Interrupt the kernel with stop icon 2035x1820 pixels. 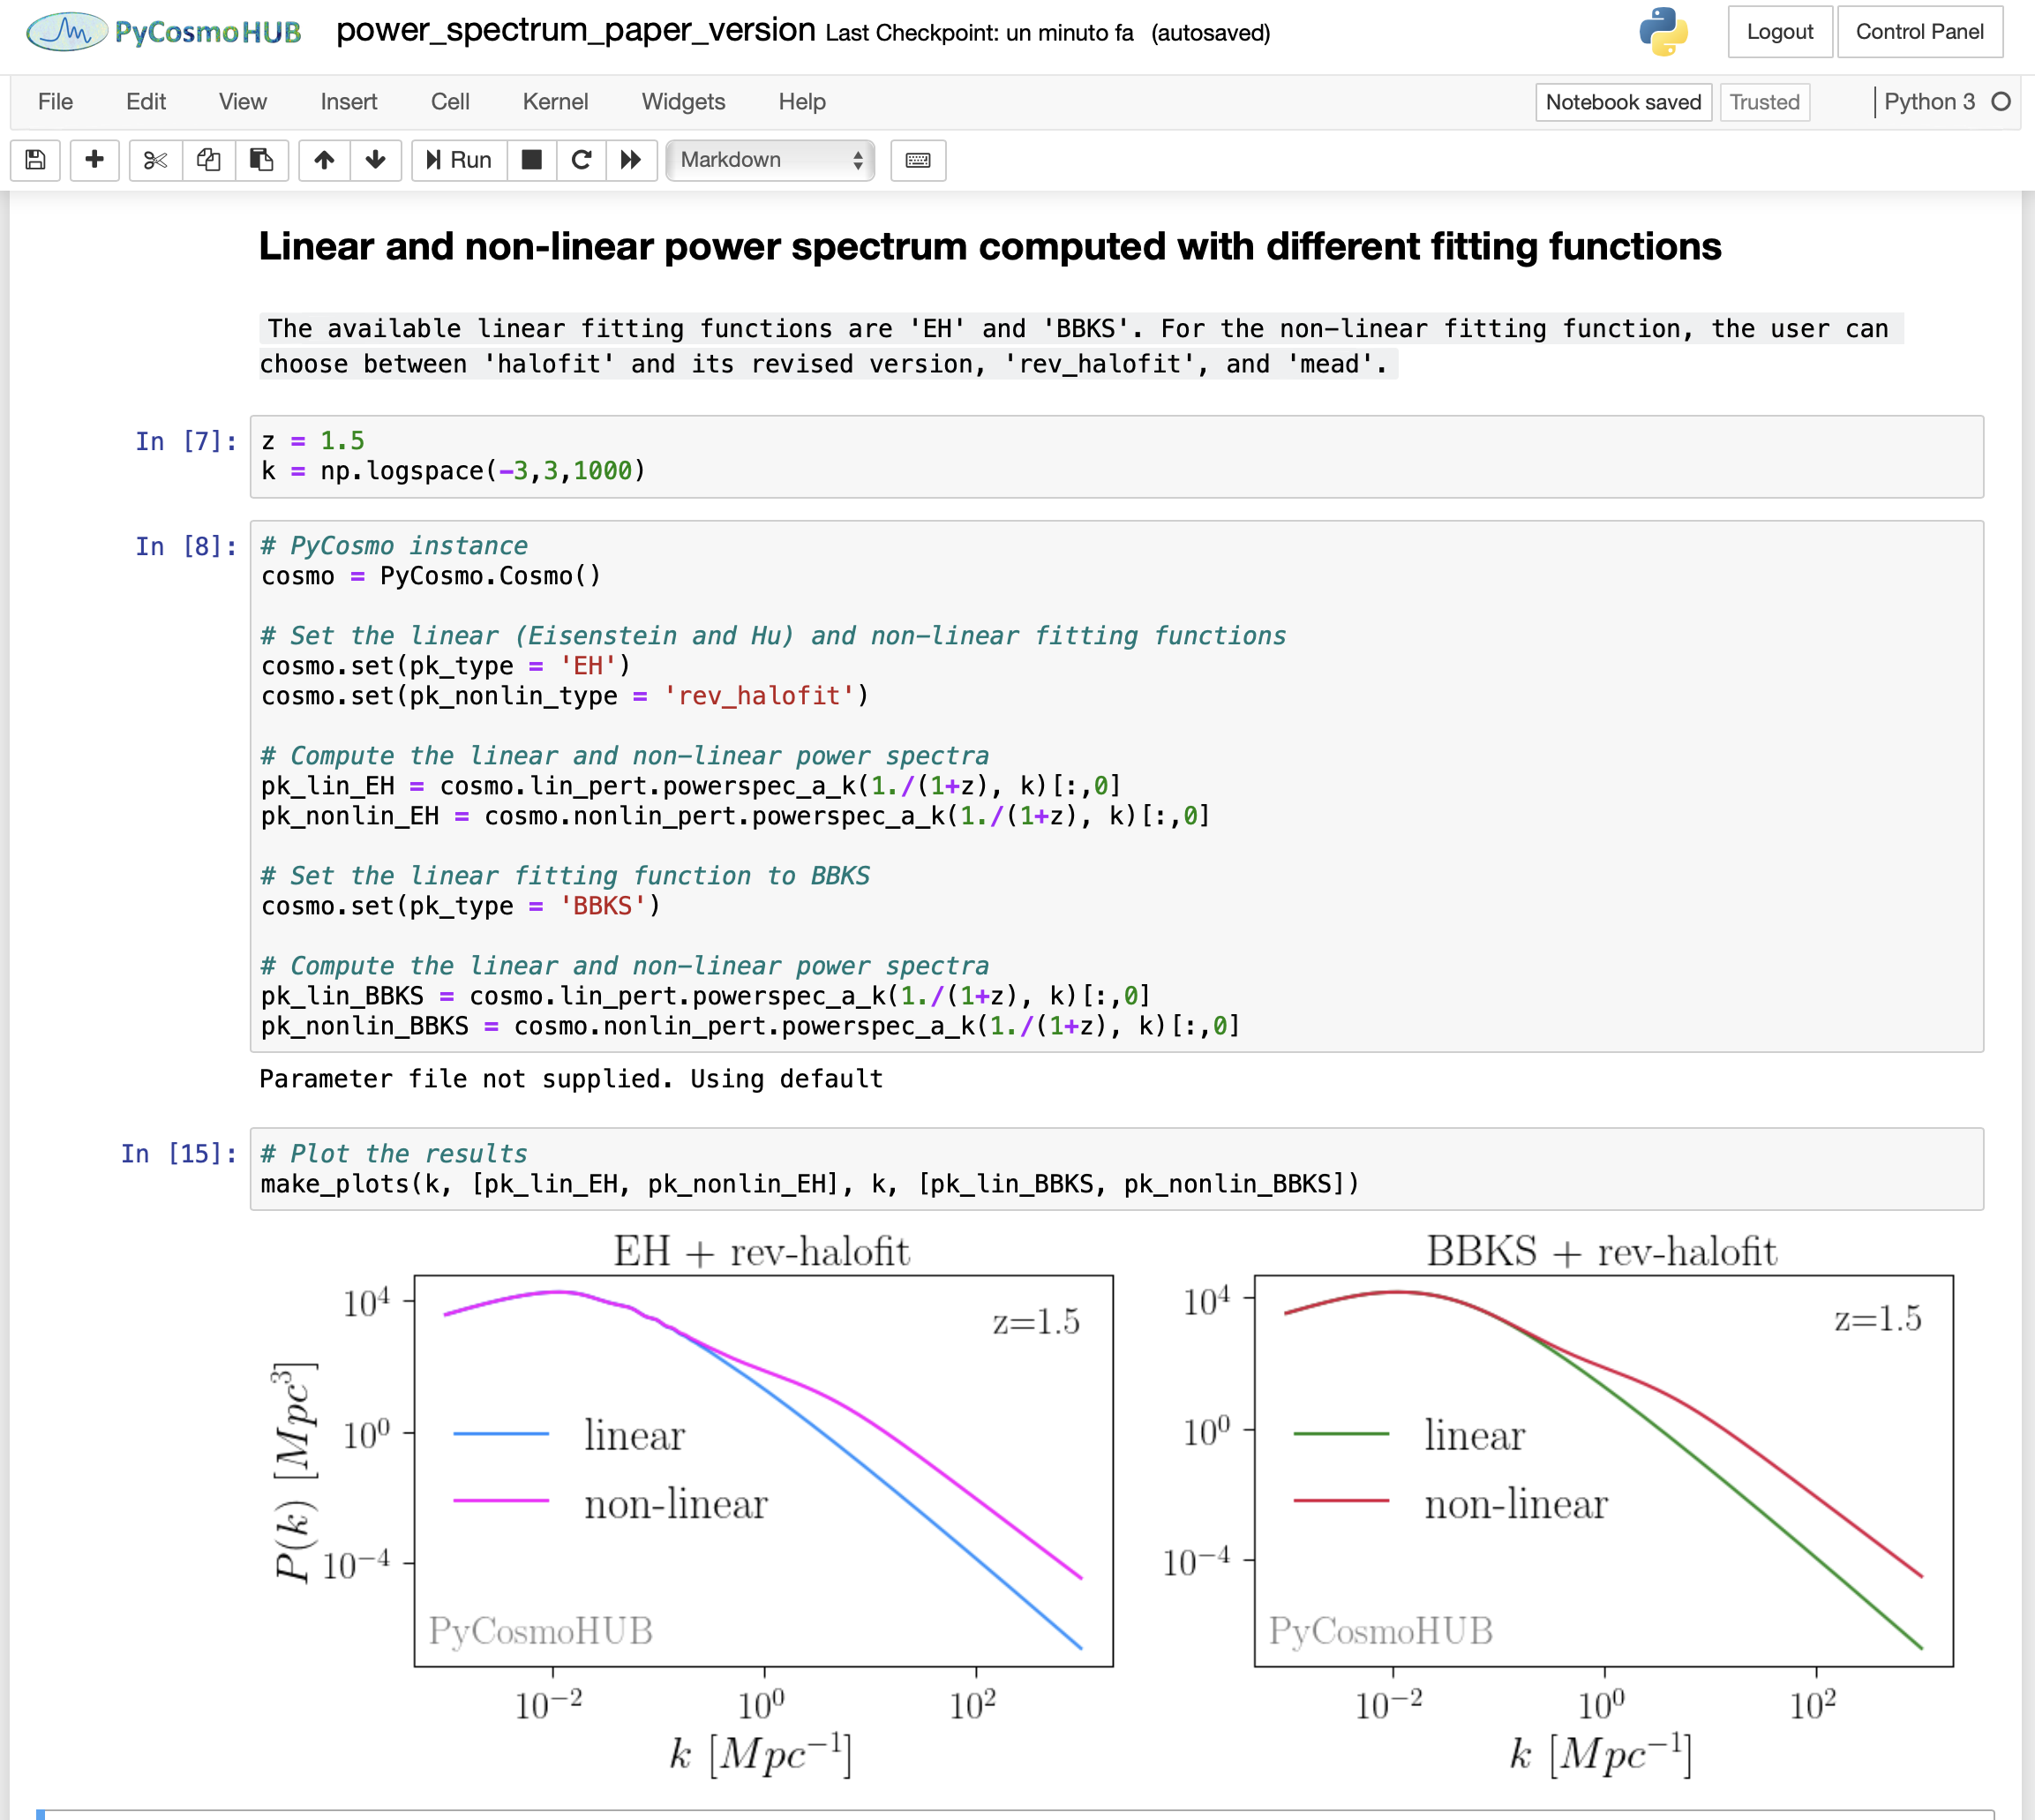[x=532, y=160]
